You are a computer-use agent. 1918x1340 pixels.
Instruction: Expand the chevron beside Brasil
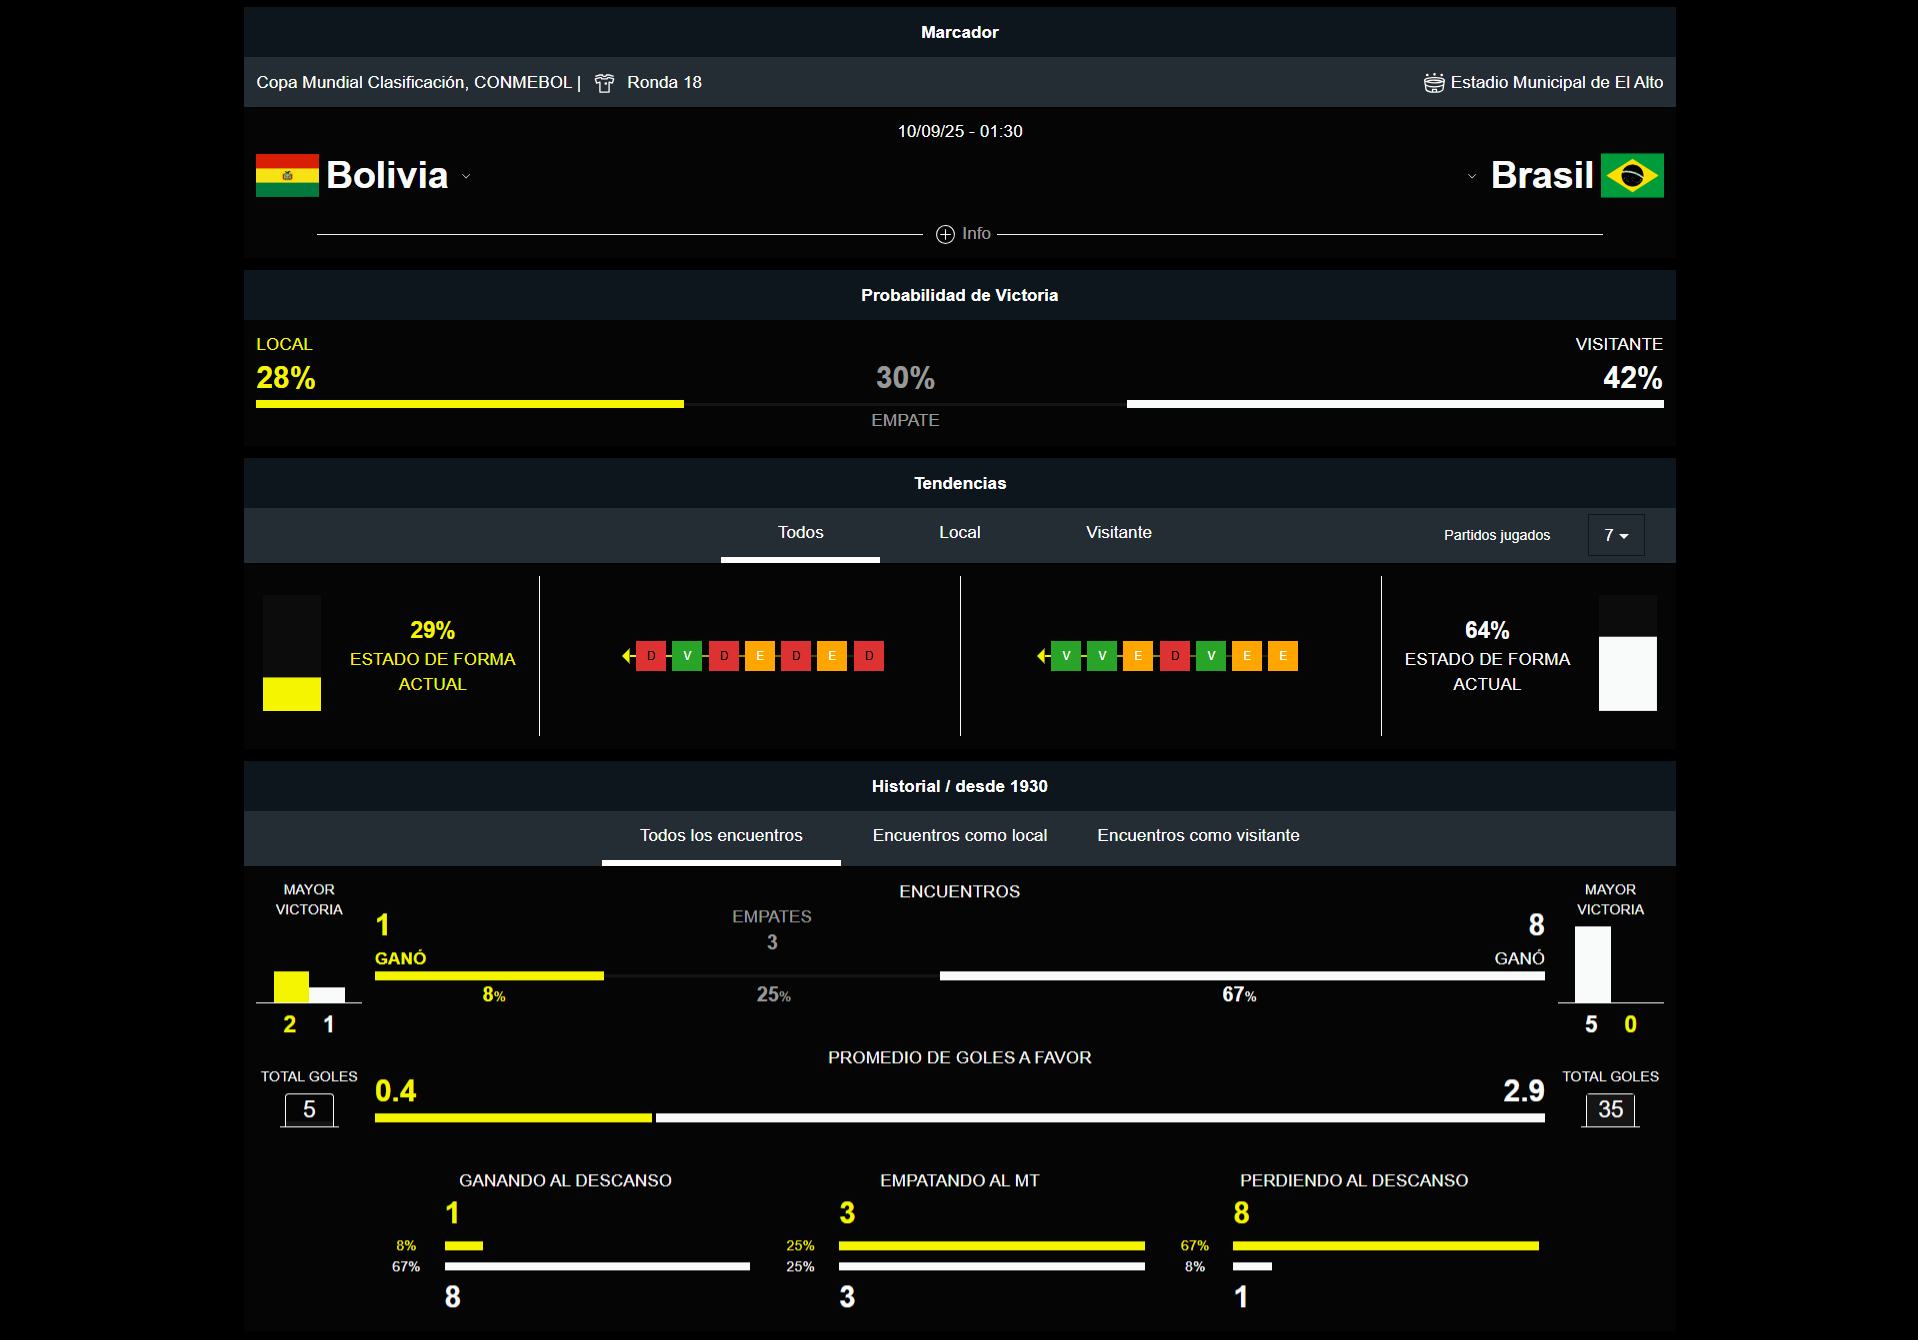tap(1472, 176)
